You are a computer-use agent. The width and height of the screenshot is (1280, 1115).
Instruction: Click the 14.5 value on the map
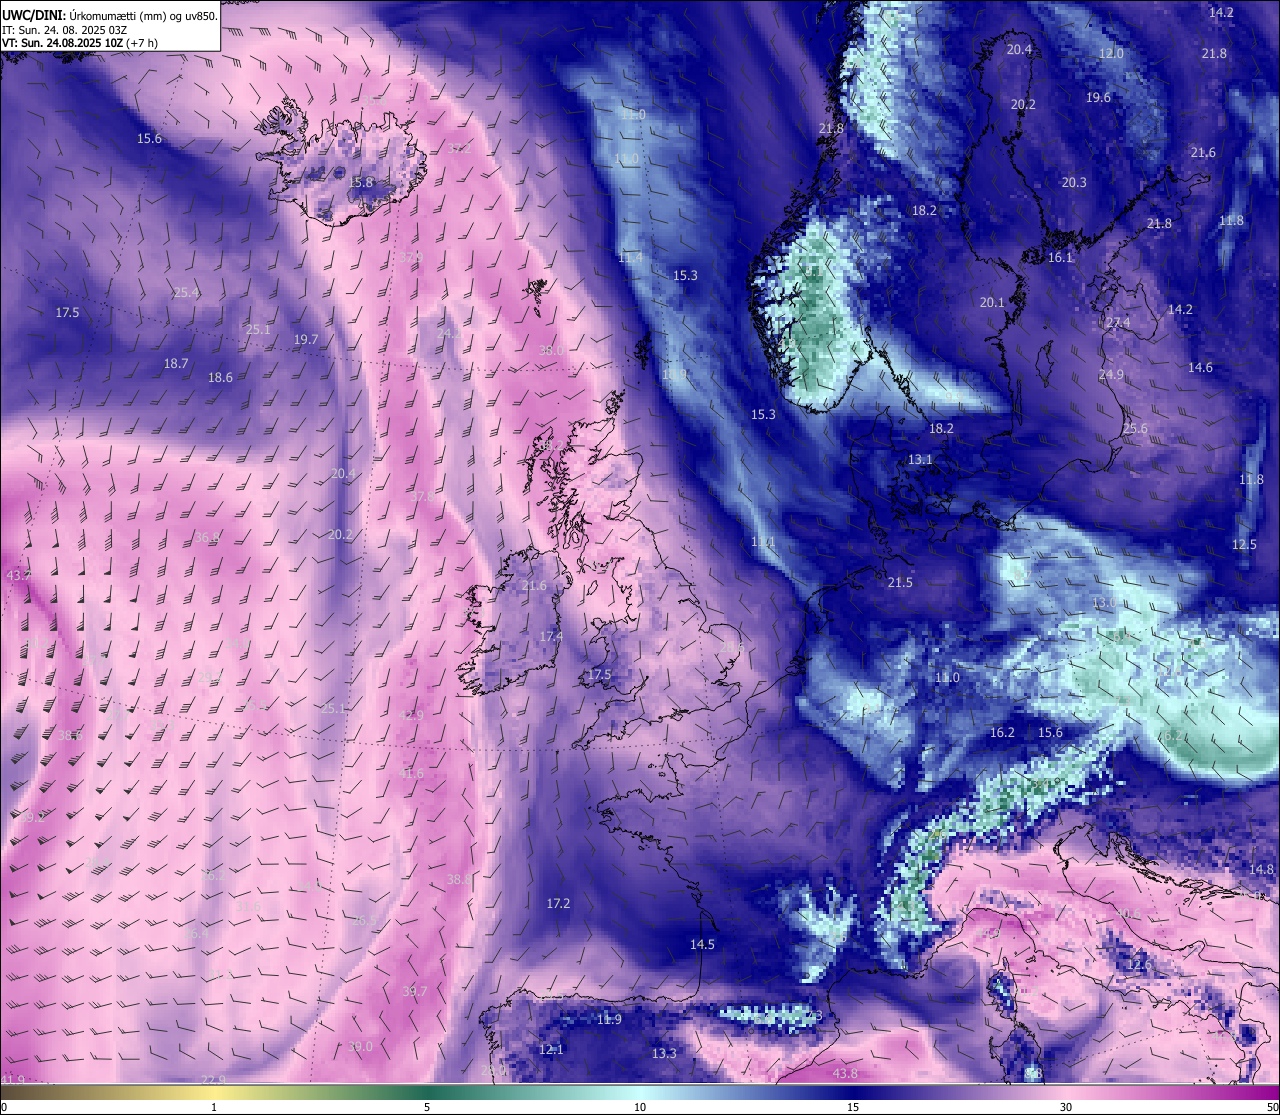(702, 945)
